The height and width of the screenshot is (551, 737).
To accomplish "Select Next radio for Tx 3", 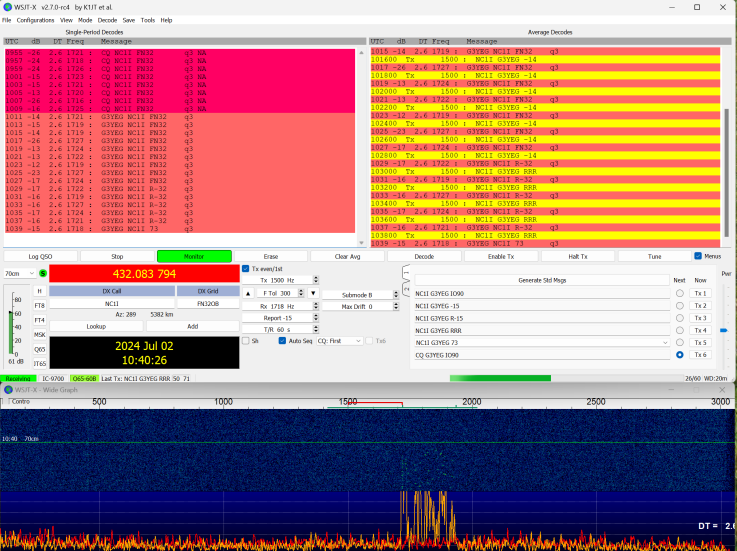I will click(680, 318).
